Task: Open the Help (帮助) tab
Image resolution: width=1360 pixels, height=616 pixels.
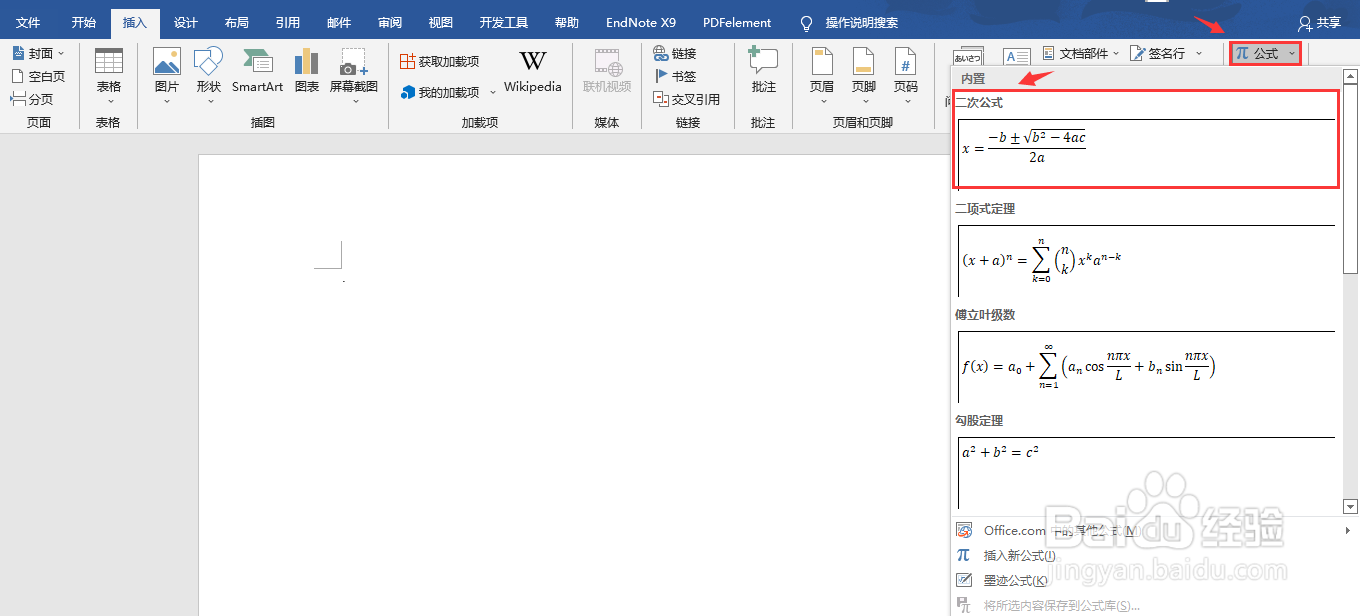Action: (x=566, y=22)
